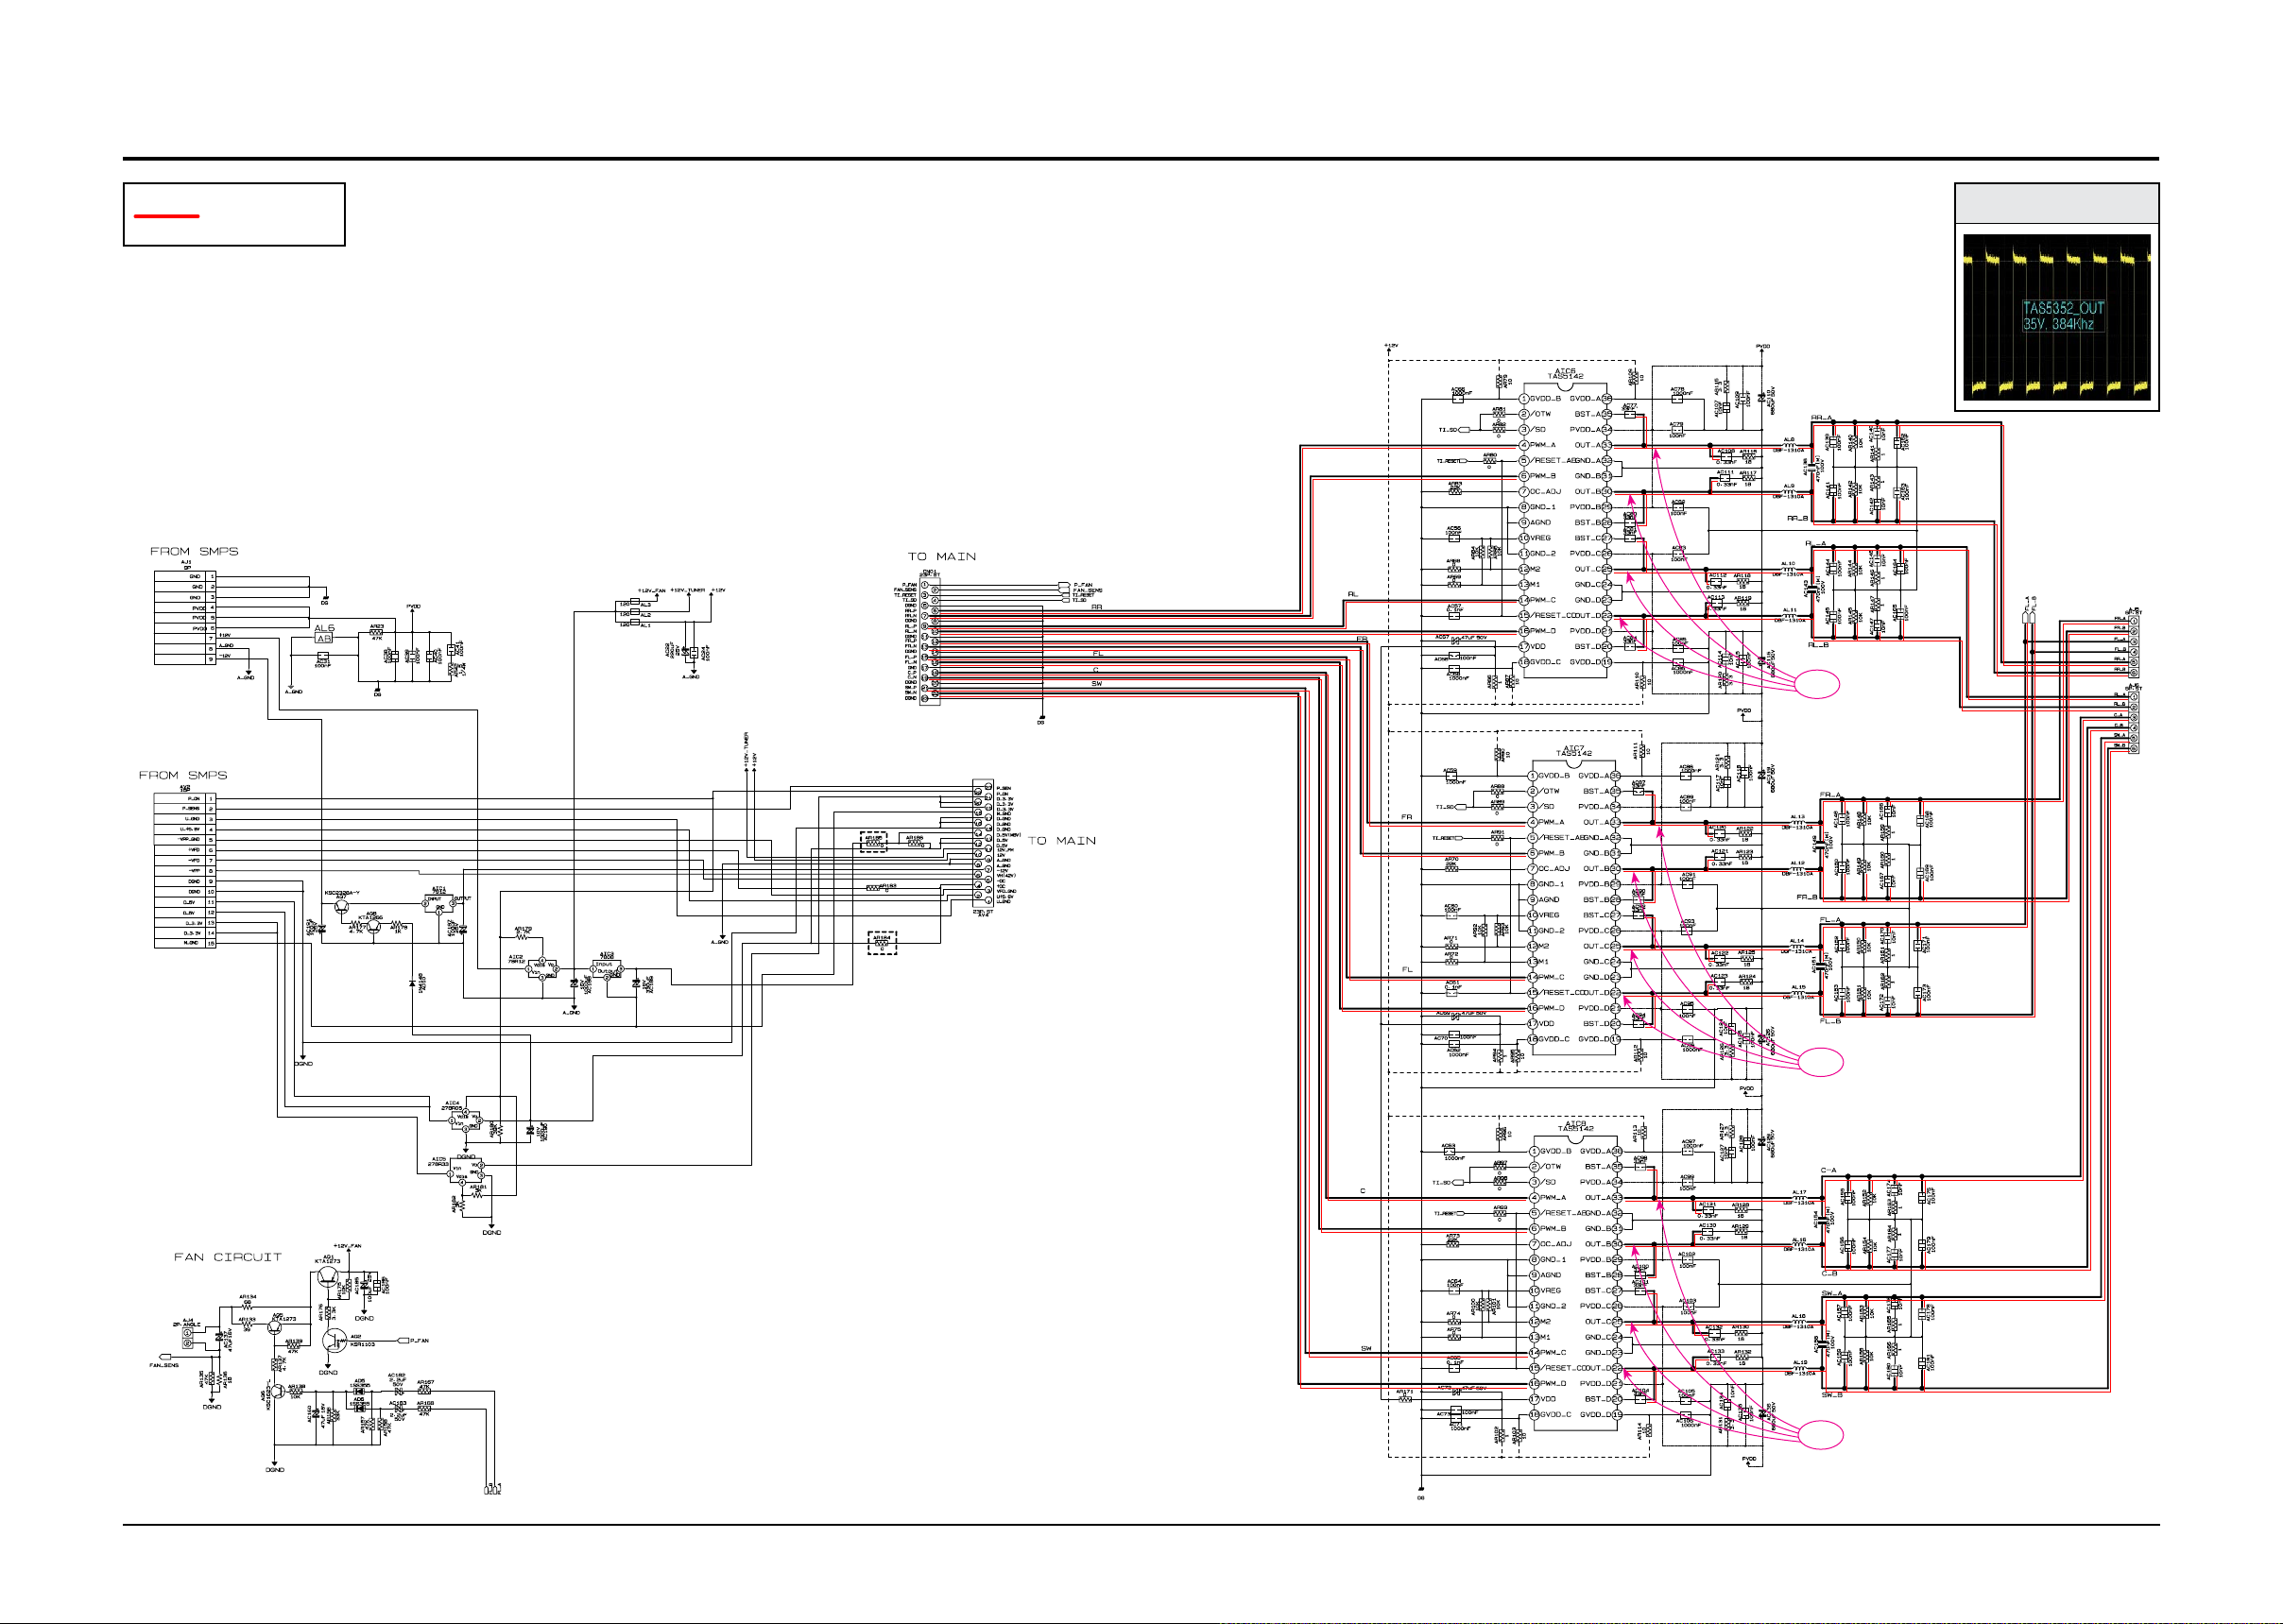
Task: Click the P_FAN signal port in the fan circuit
Action: [x=404, y=1340]
